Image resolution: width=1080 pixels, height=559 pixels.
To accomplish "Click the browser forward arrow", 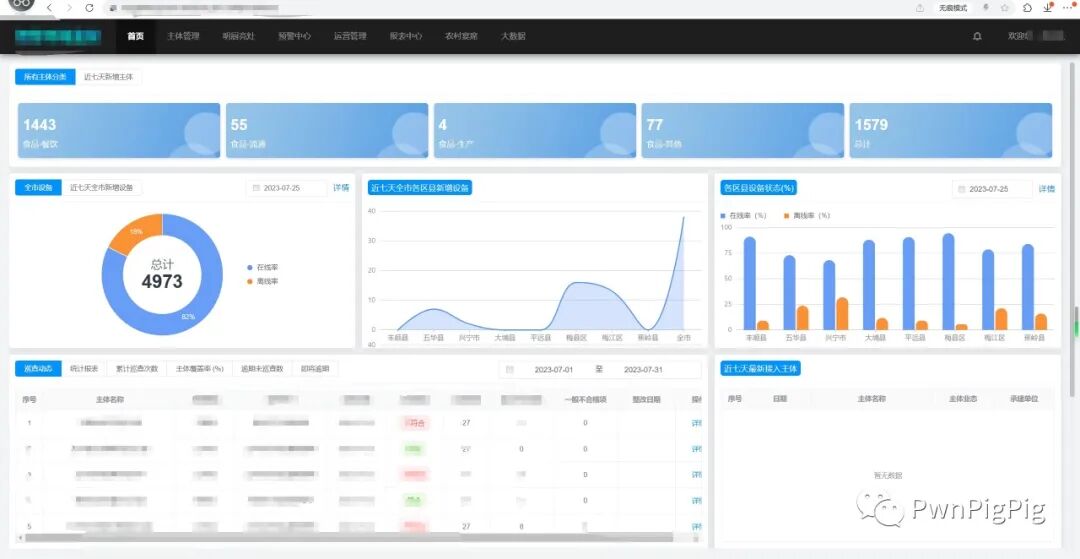I will point(69,8).
